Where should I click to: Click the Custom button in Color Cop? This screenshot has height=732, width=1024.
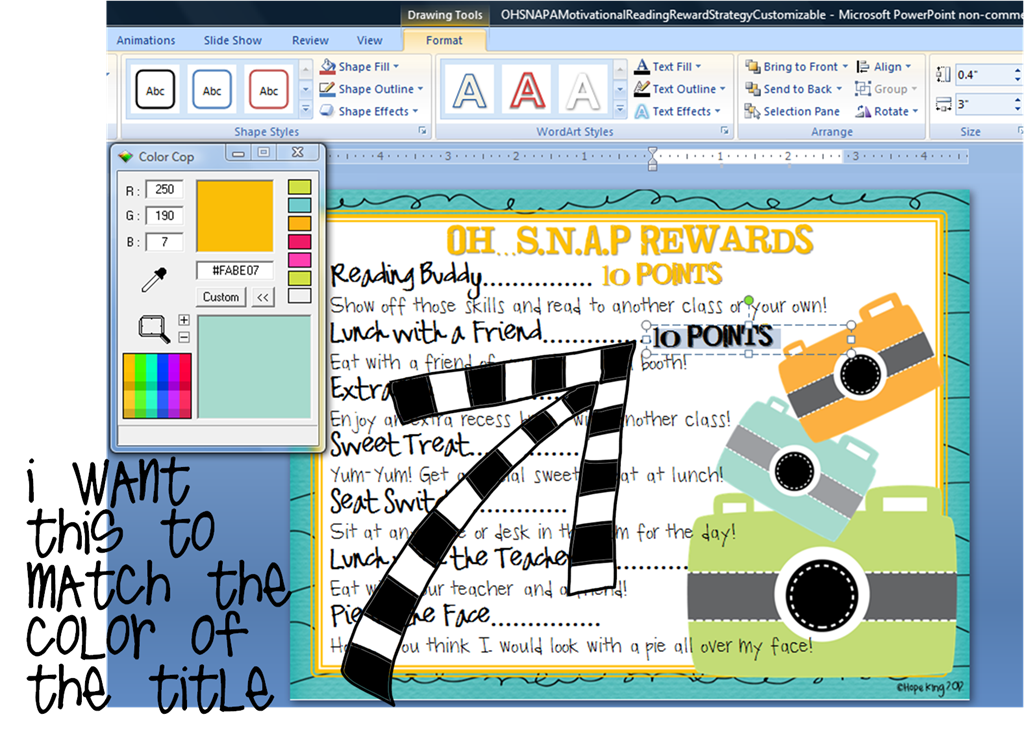coord(221,297)
